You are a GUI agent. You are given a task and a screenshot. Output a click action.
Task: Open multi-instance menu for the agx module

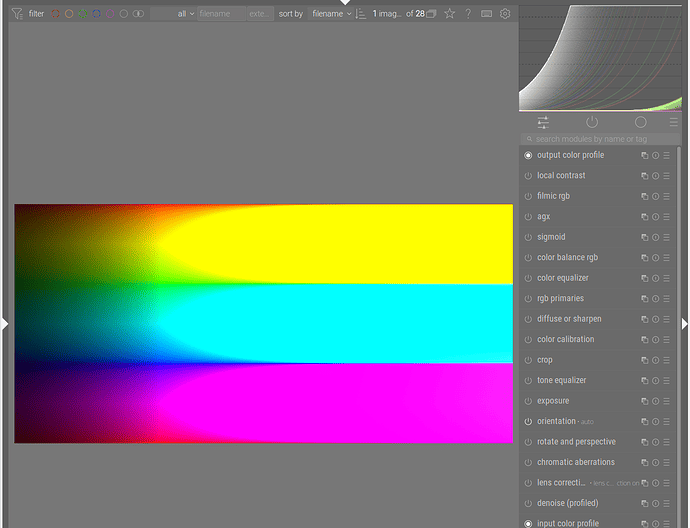[x=645, y=216]
